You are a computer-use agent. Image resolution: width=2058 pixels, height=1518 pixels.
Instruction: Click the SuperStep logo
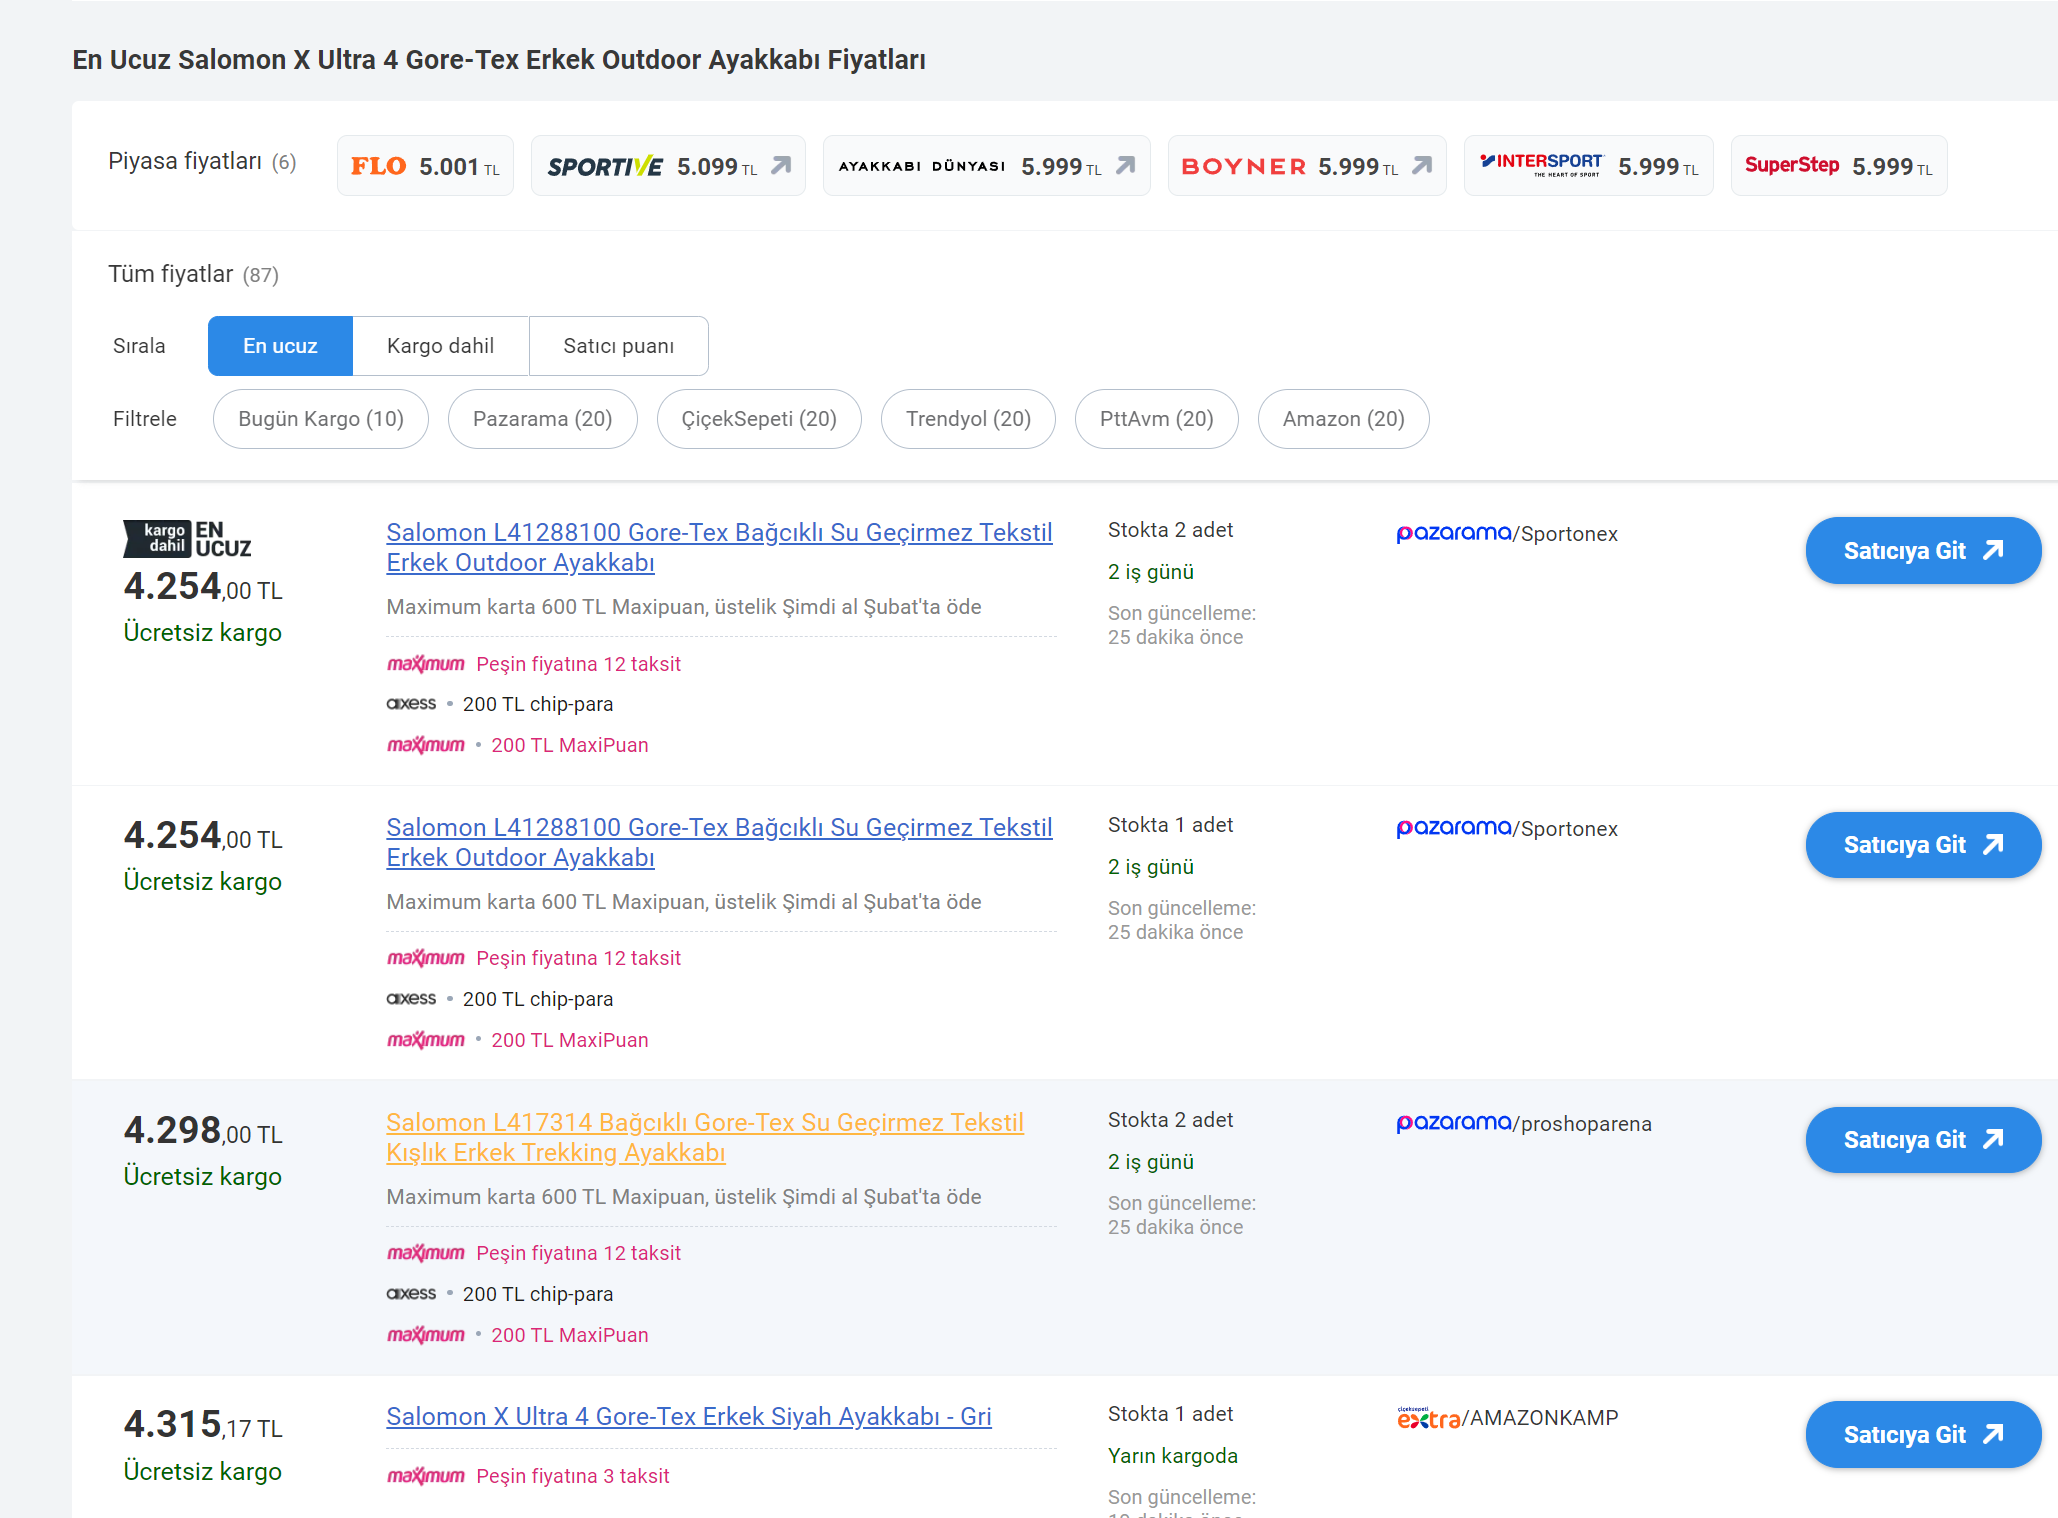click(1791, 165)
